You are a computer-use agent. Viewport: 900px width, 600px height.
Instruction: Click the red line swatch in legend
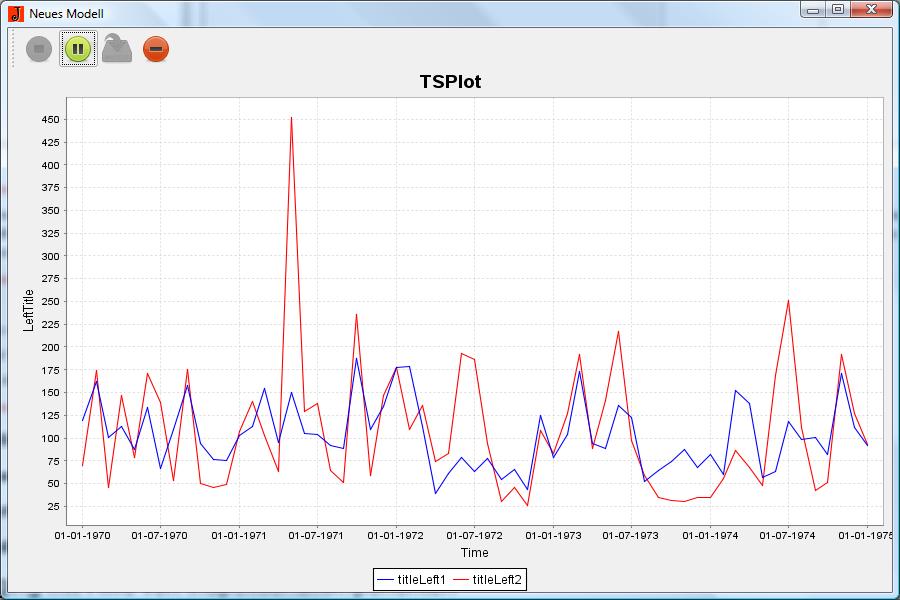[460, 579]
